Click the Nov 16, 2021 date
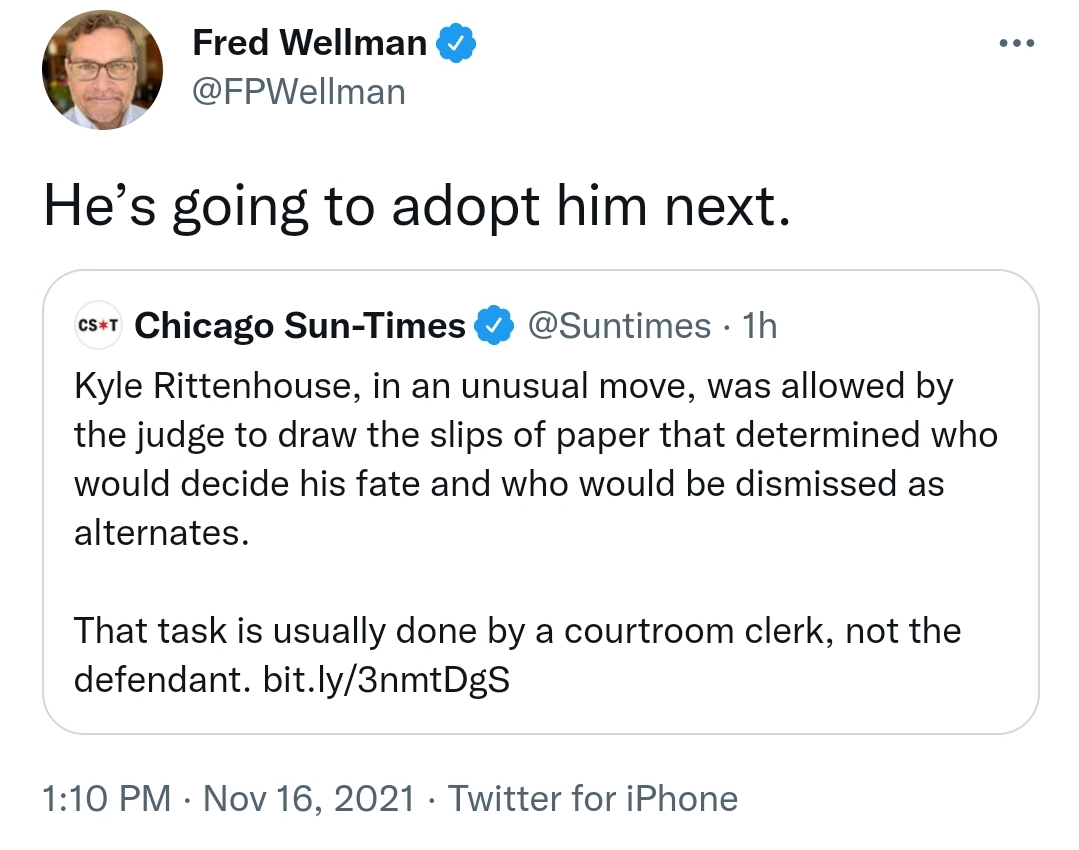 click(x=309, y=799)
